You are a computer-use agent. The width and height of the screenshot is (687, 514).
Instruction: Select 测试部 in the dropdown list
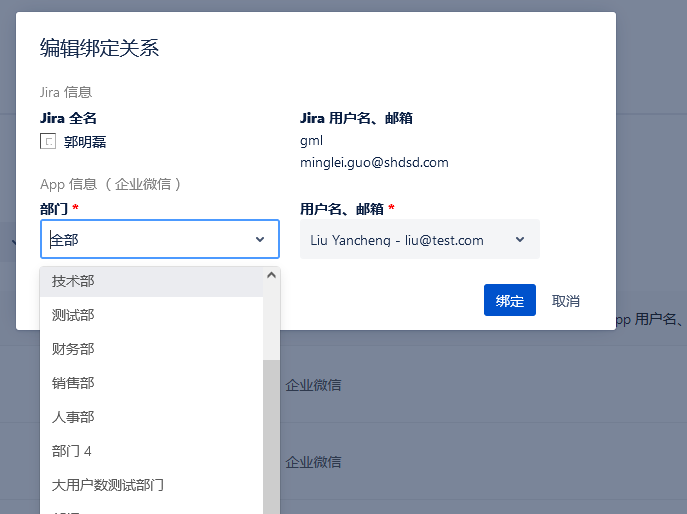pos(73,315)
